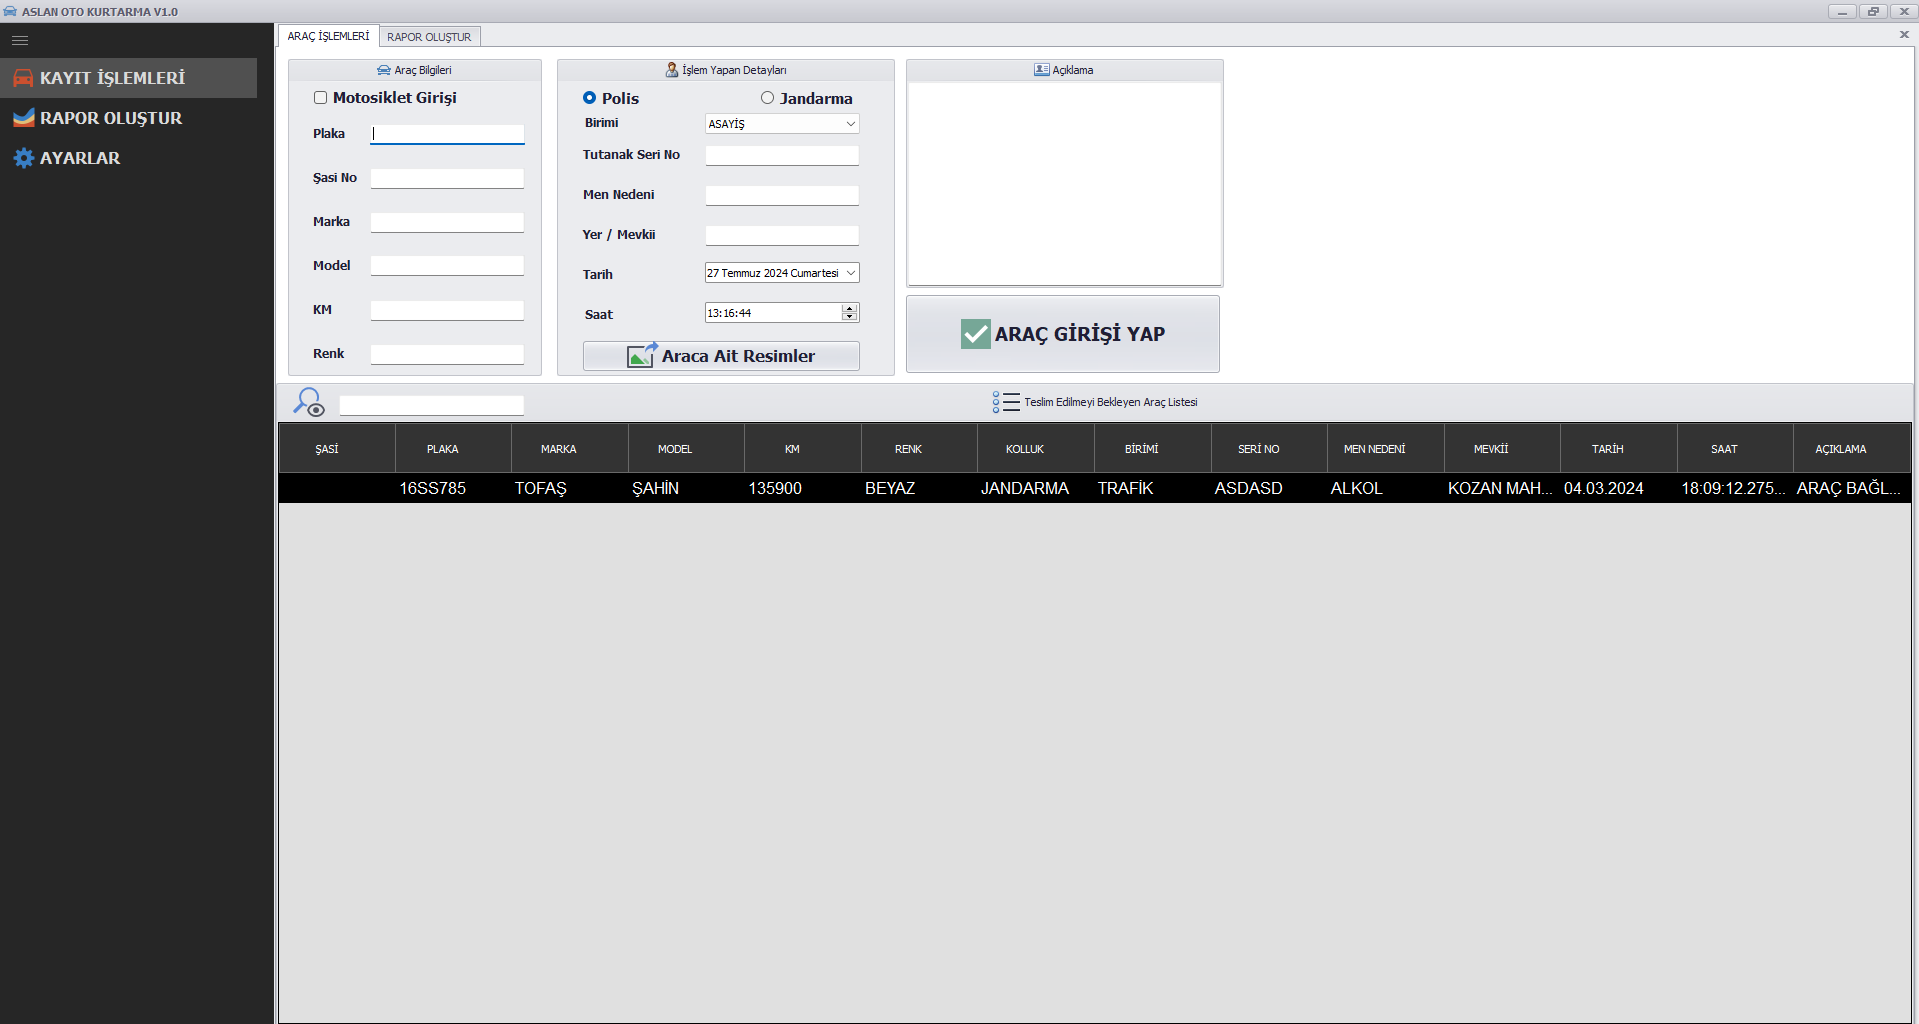The image size is (1919, 1024).
Task: Click the ŞAHİN model cell
Action: (x=686, y=488)
